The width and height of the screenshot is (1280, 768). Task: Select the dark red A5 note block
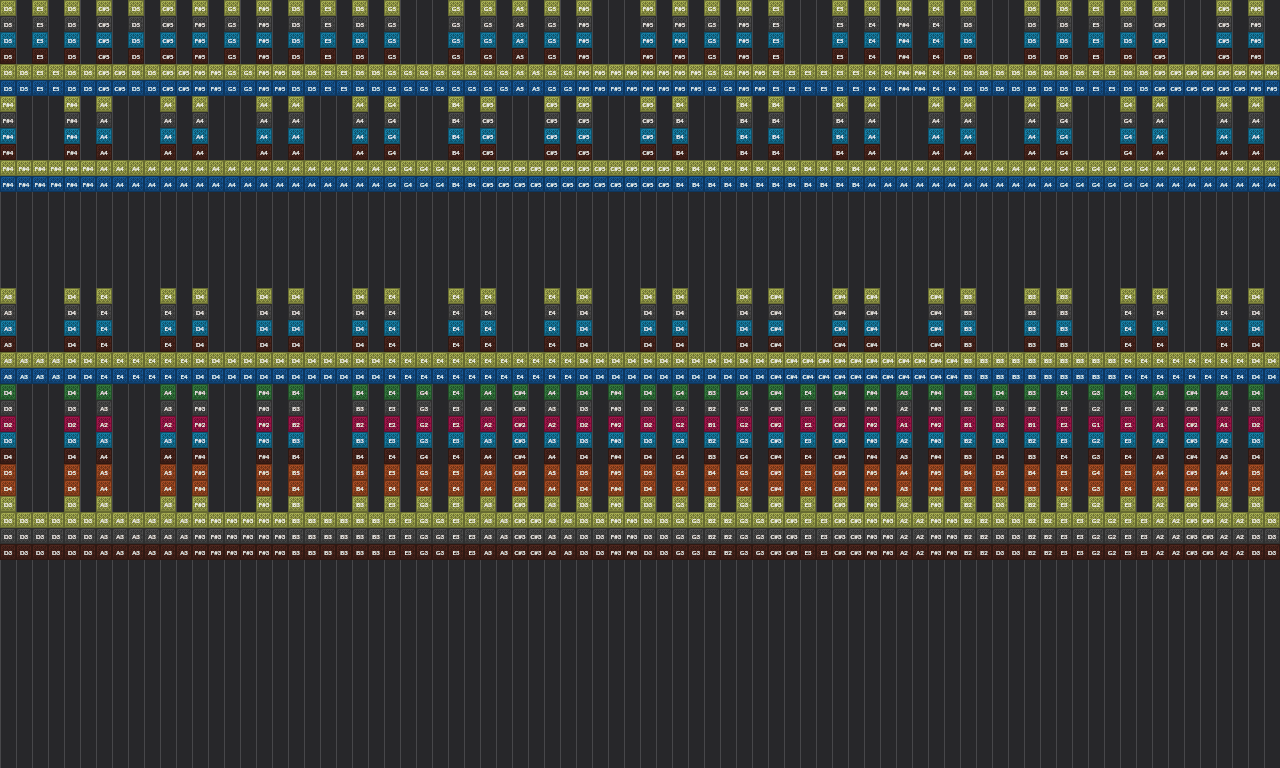(520, 56)
